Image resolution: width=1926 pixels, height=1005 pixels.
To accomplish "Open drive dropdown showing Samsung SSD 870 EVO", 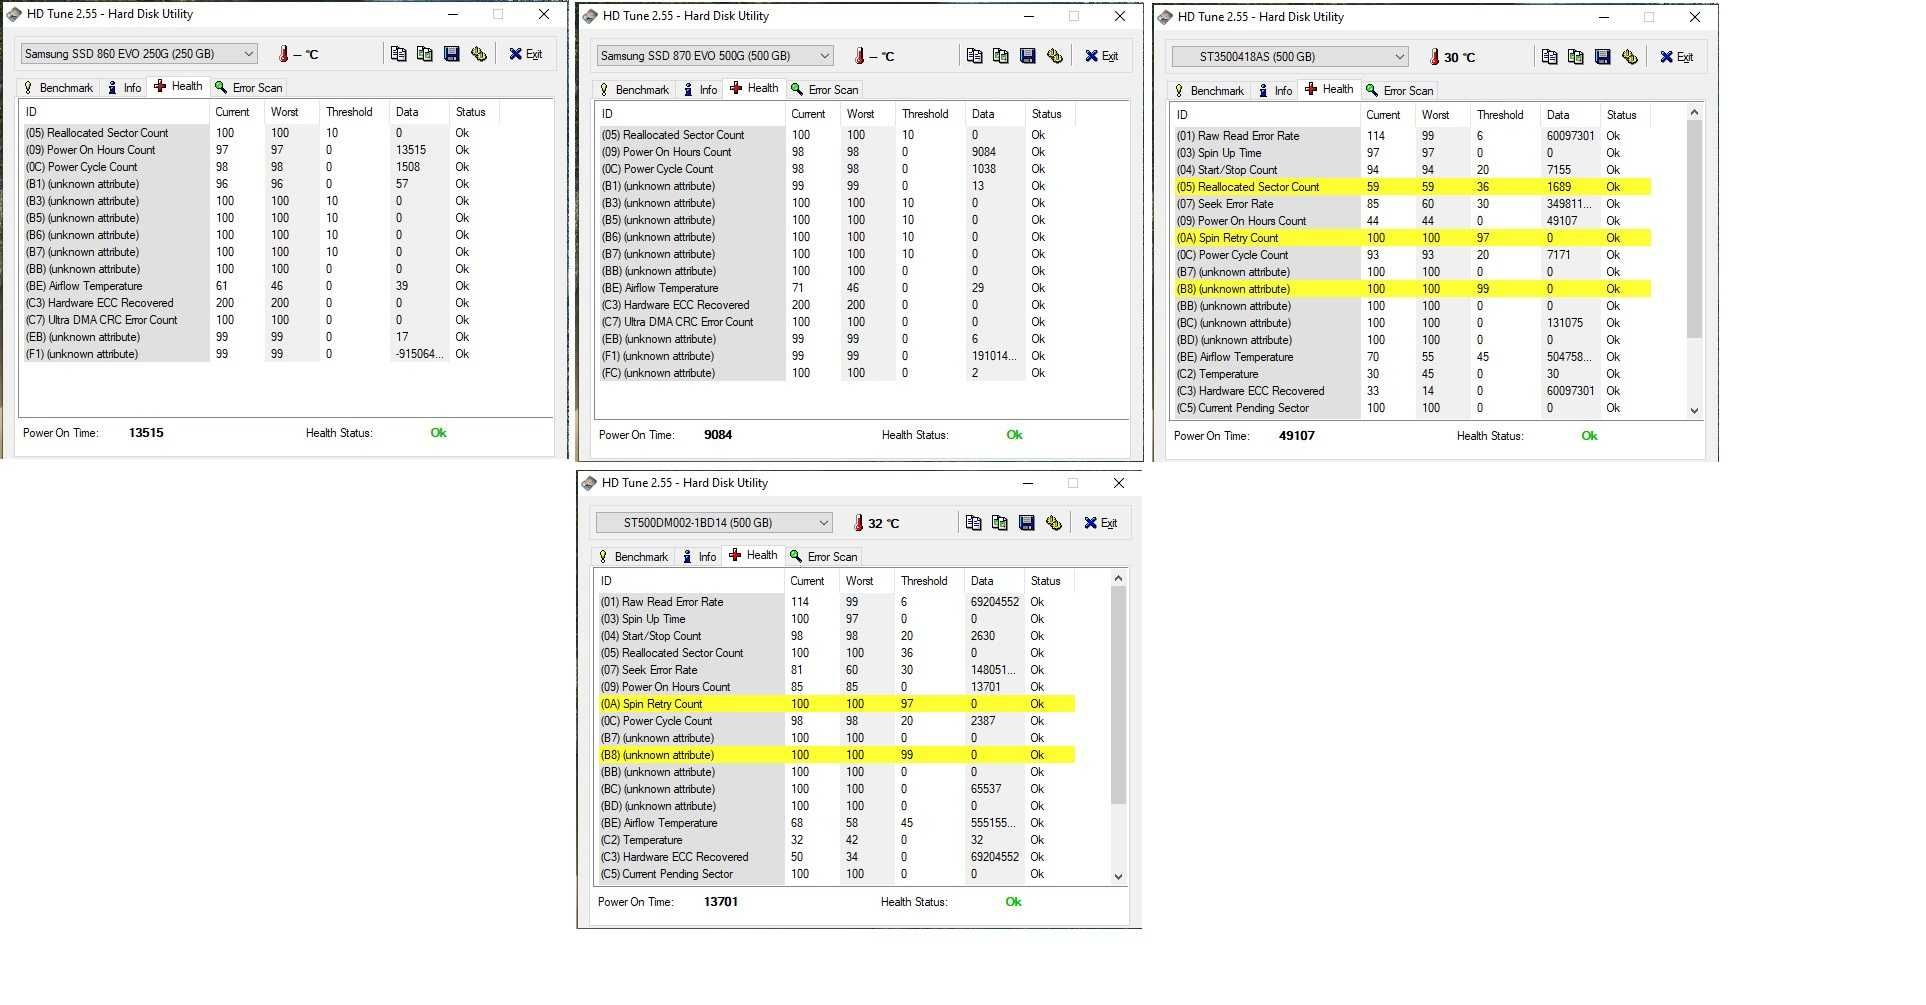I will 715,56.
